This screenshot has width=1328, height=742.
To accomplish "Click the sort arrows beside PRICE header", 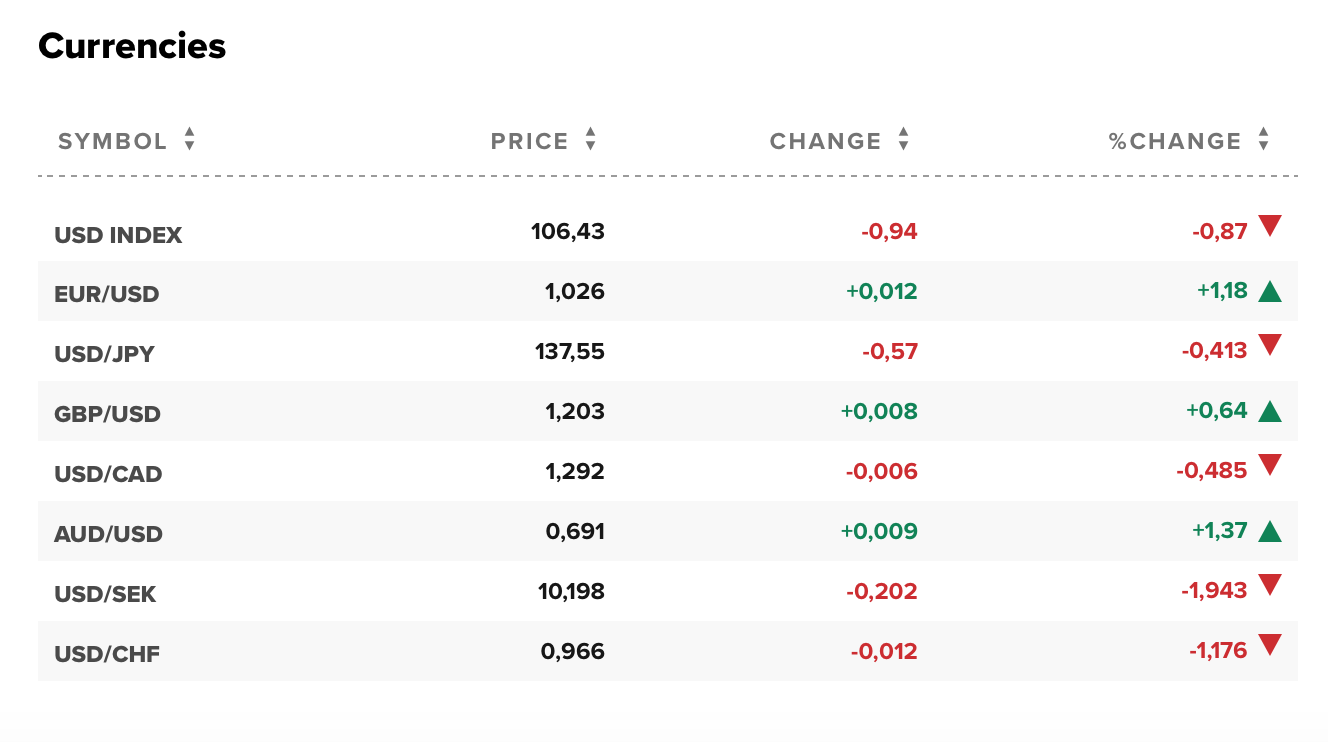I will coord(589,141).
